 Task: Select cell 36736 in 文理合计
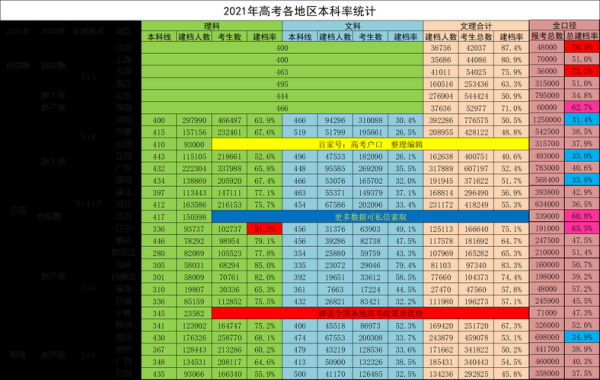pos(441,48)
